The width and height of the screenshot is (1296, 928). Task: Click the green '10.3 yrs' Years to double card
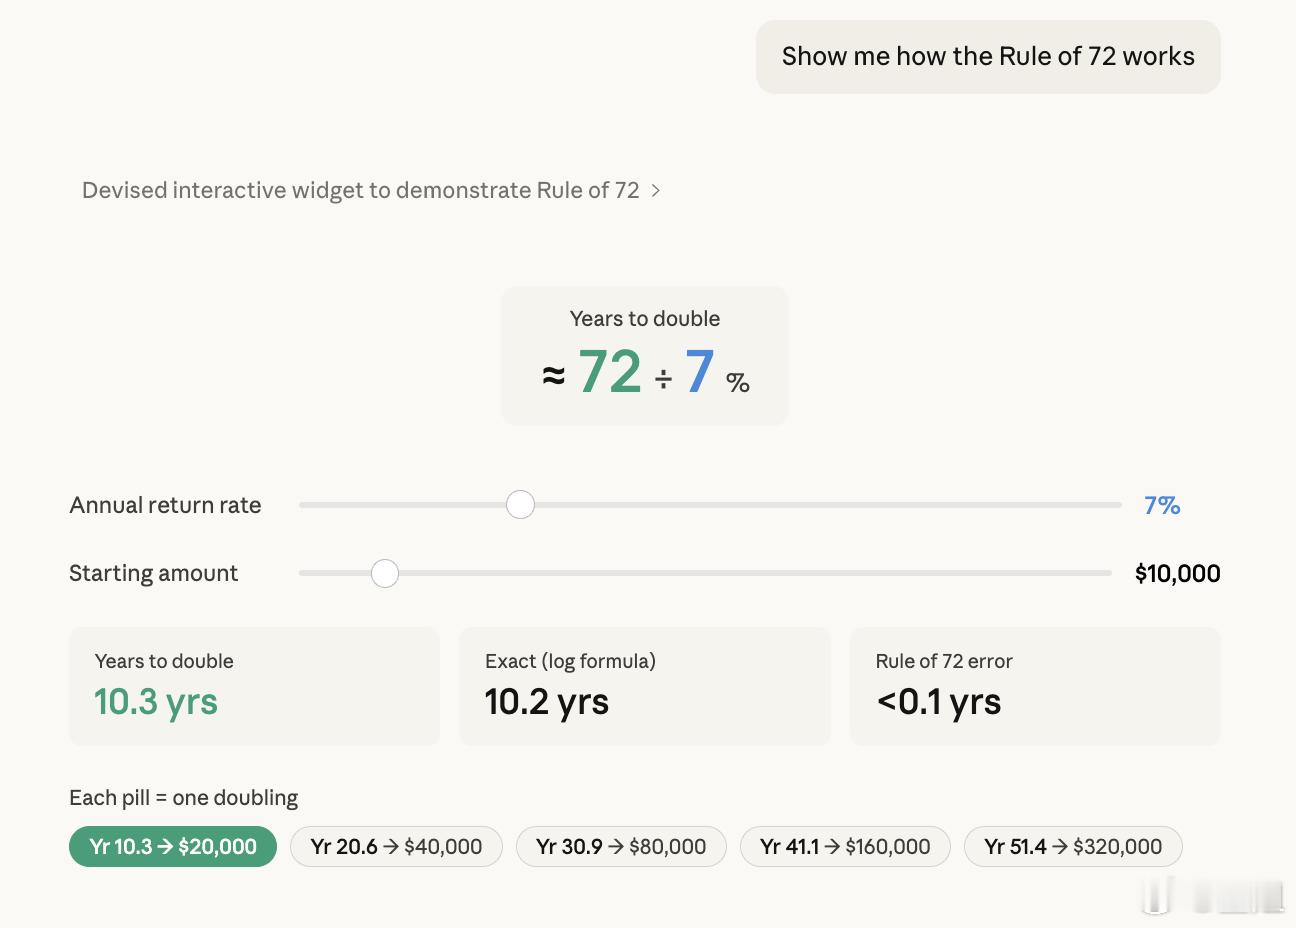(x=254, y=686)
